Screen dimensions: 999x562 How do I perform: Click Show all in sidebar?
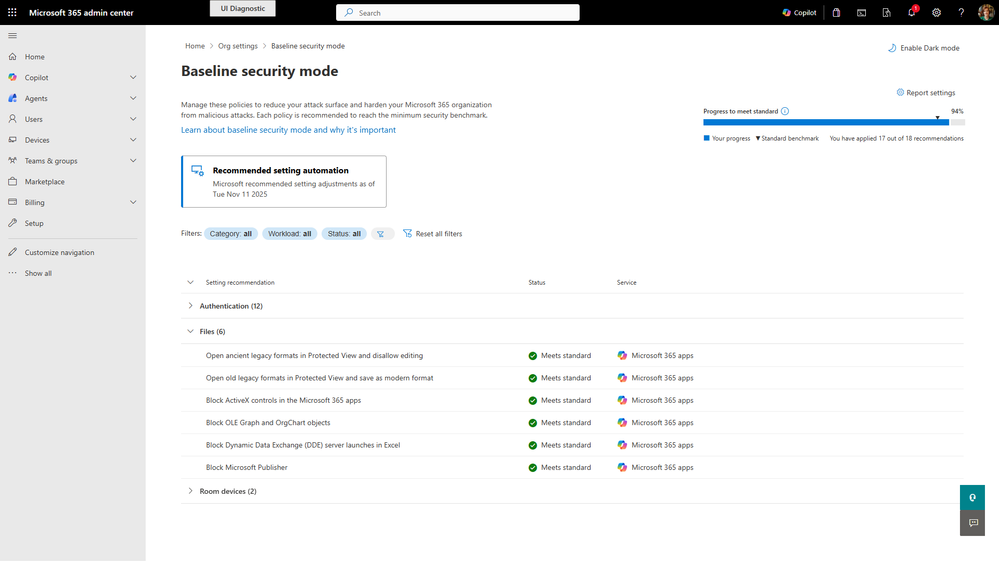38,273
